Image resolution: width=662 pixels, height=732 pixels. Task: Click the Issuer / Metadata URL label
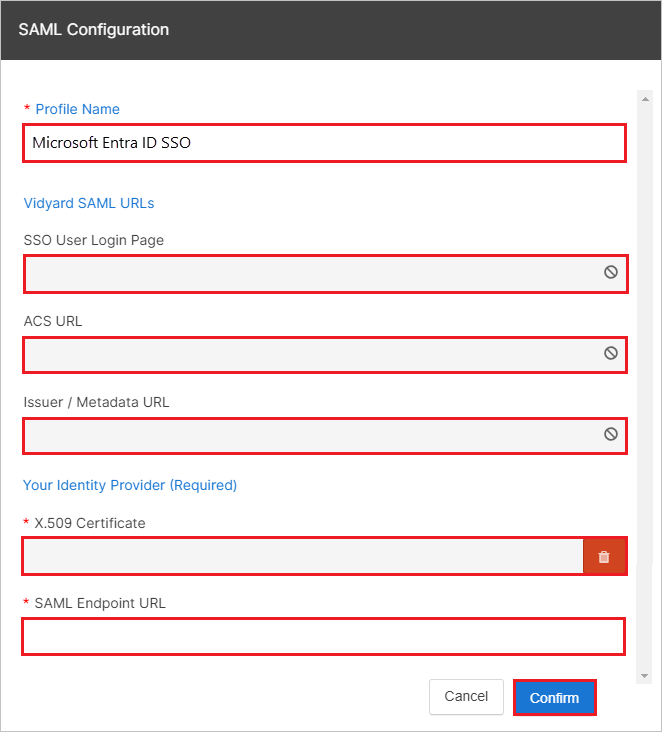click(96, 402)
